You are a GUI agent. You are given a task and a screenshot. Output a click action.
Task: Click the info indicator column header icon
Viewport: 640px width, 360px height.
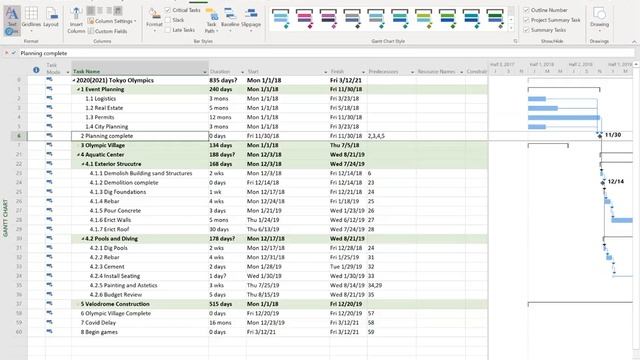click(x=36, y=70)
